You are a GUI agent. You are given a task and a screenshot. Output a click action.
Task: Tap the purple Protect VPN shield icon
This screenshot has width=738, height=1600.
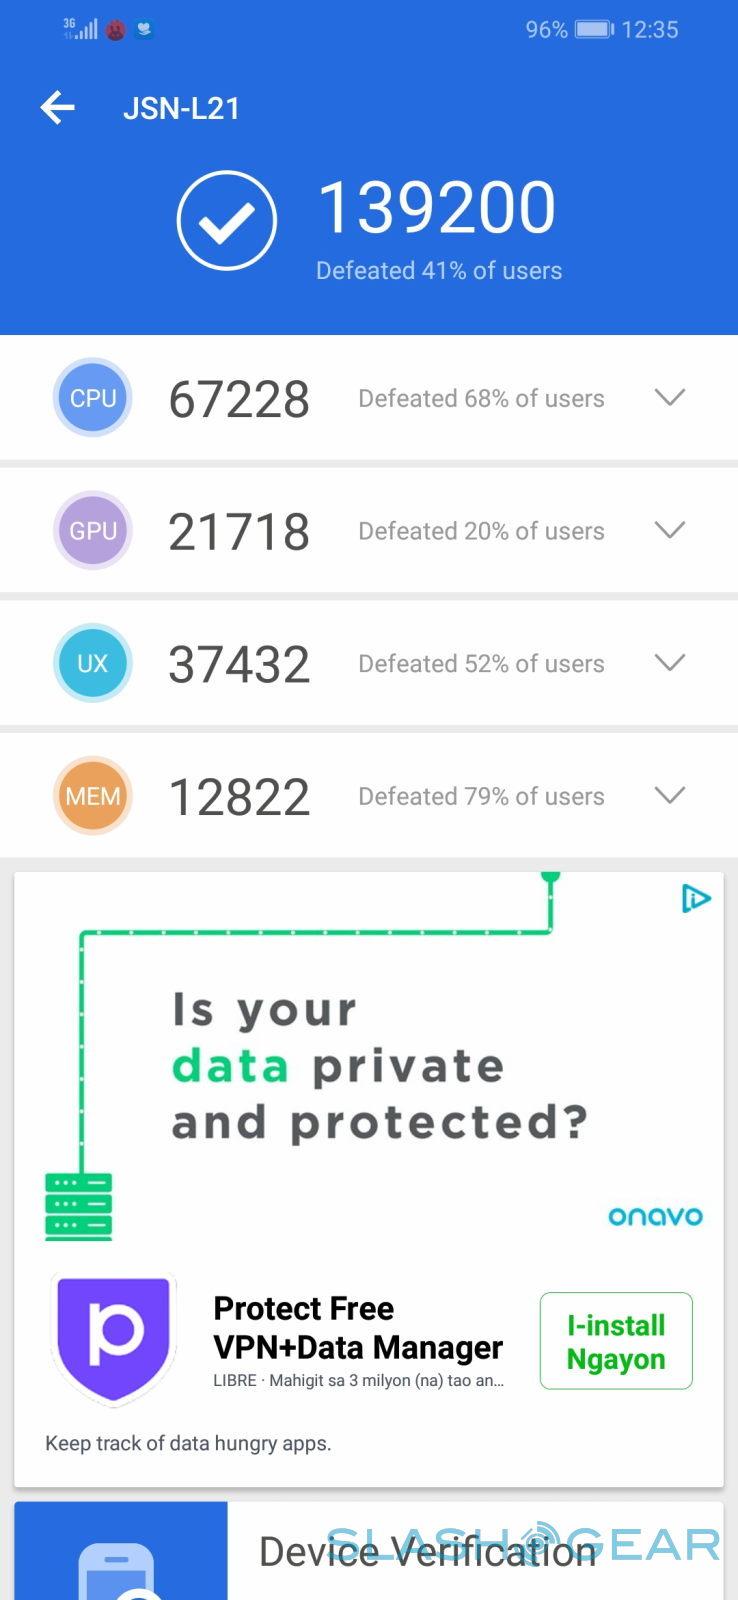pyautogui.click(x=114, y=1336)
